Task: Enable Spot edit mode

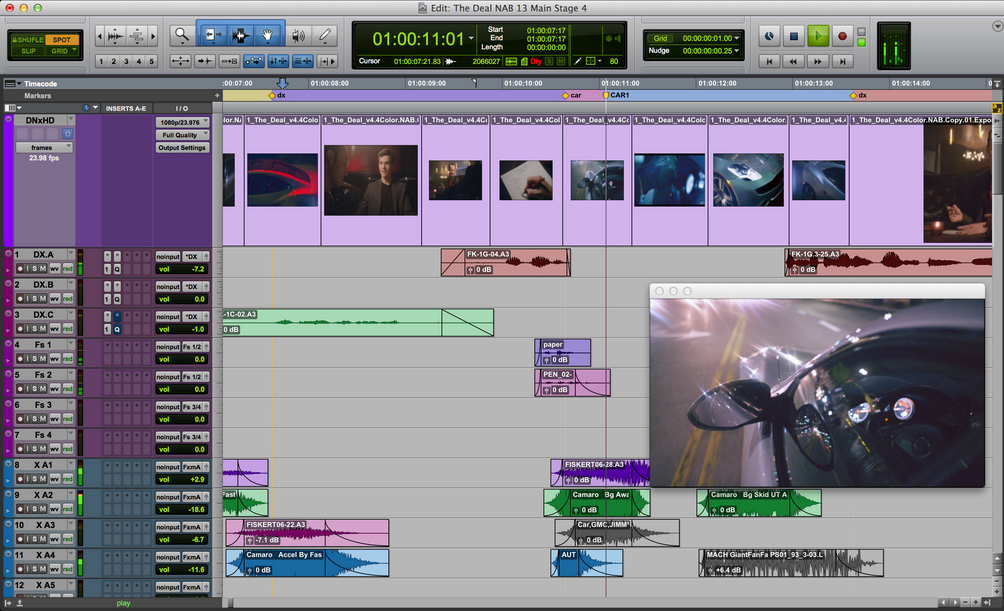Action: point(62,39)
